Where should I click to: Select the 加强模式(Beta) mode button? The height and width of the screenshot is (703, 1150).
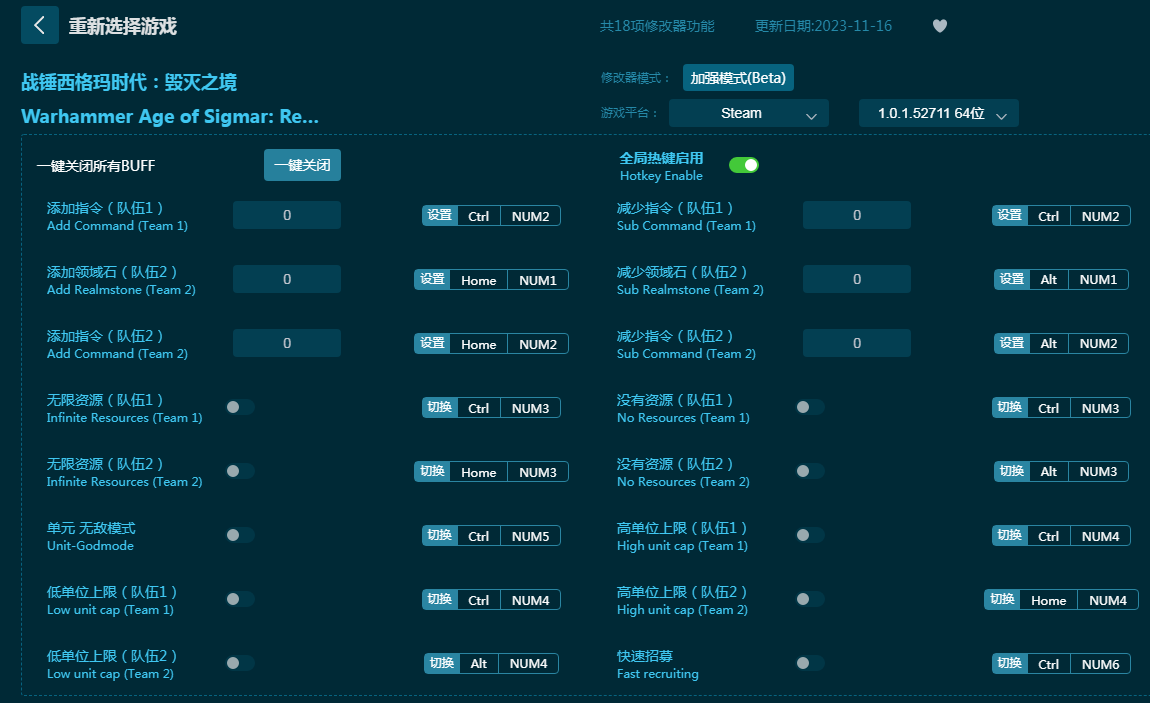point(738,77)
